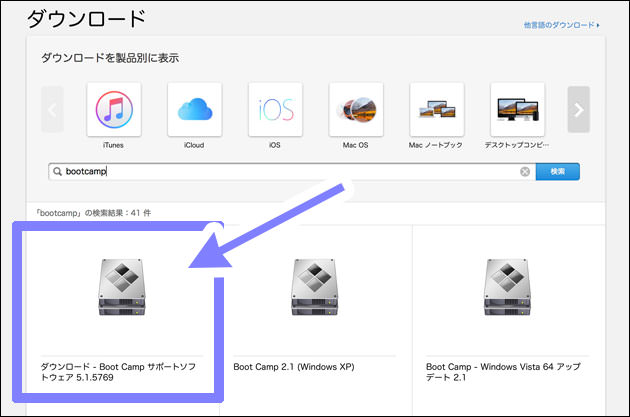
Task: Click Boot Camp - Windows Vista 64 アップデート 2.1 title
Action: [503, 372]
